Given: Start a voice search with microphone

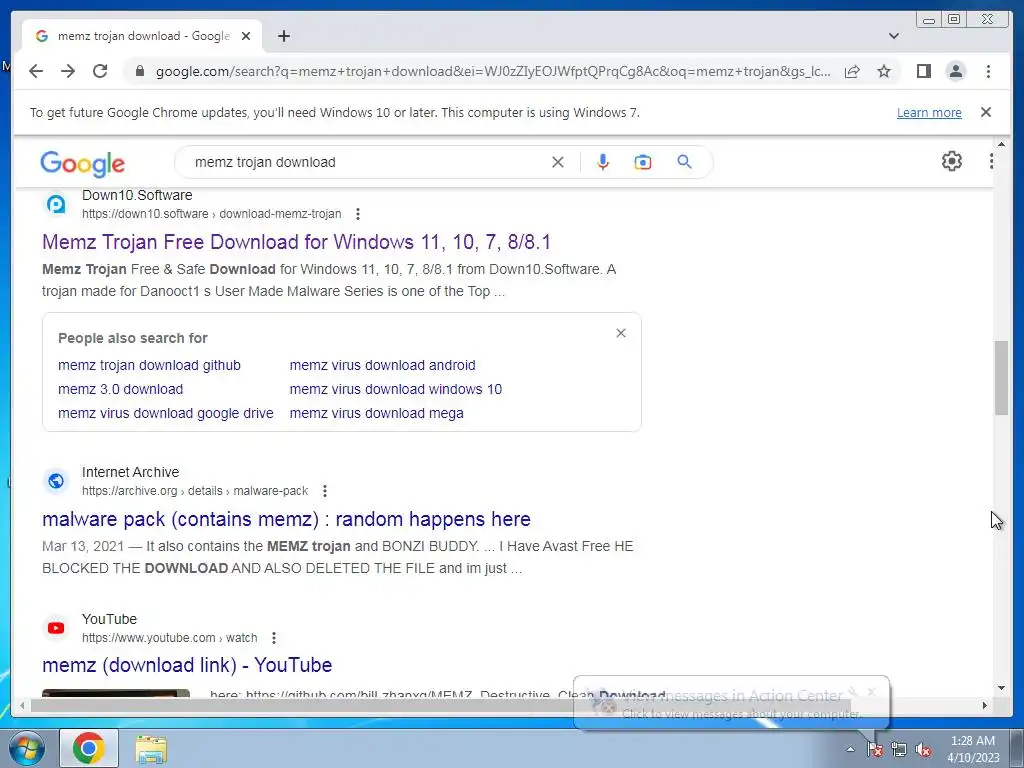Looking at the screenshot, I should coord(603,162).
